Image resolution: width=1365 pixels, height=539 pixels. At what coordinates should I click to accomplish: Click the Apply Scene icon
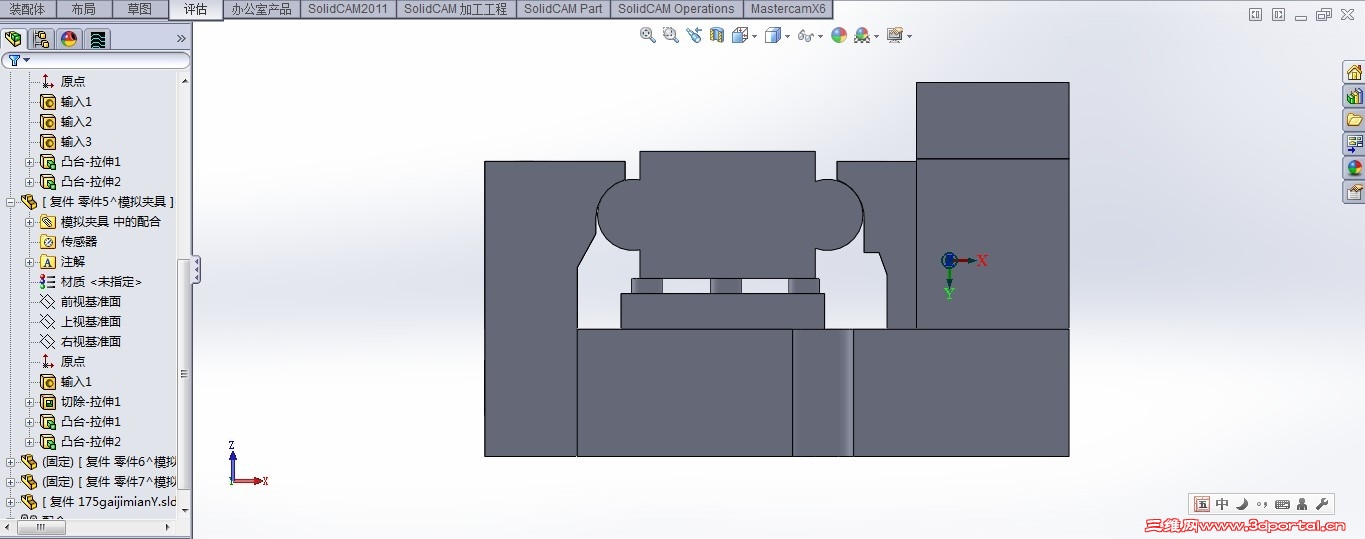tap(861, 35)
